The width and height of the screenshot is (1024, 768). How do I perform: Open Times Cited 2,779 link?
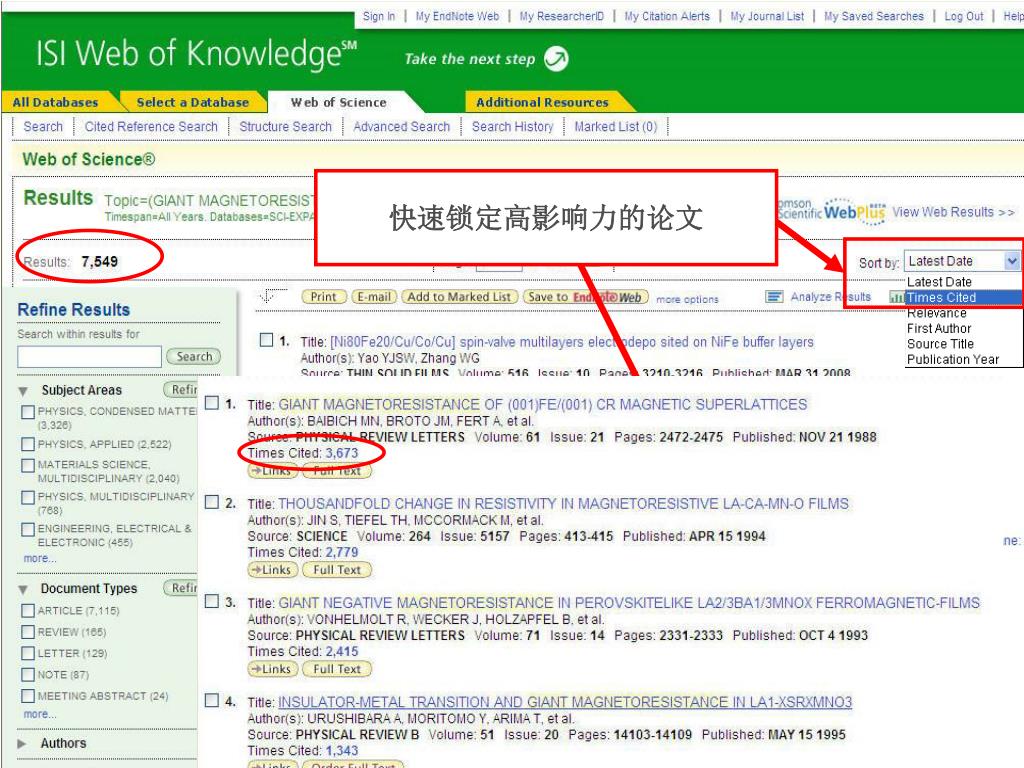coord(342,552)
